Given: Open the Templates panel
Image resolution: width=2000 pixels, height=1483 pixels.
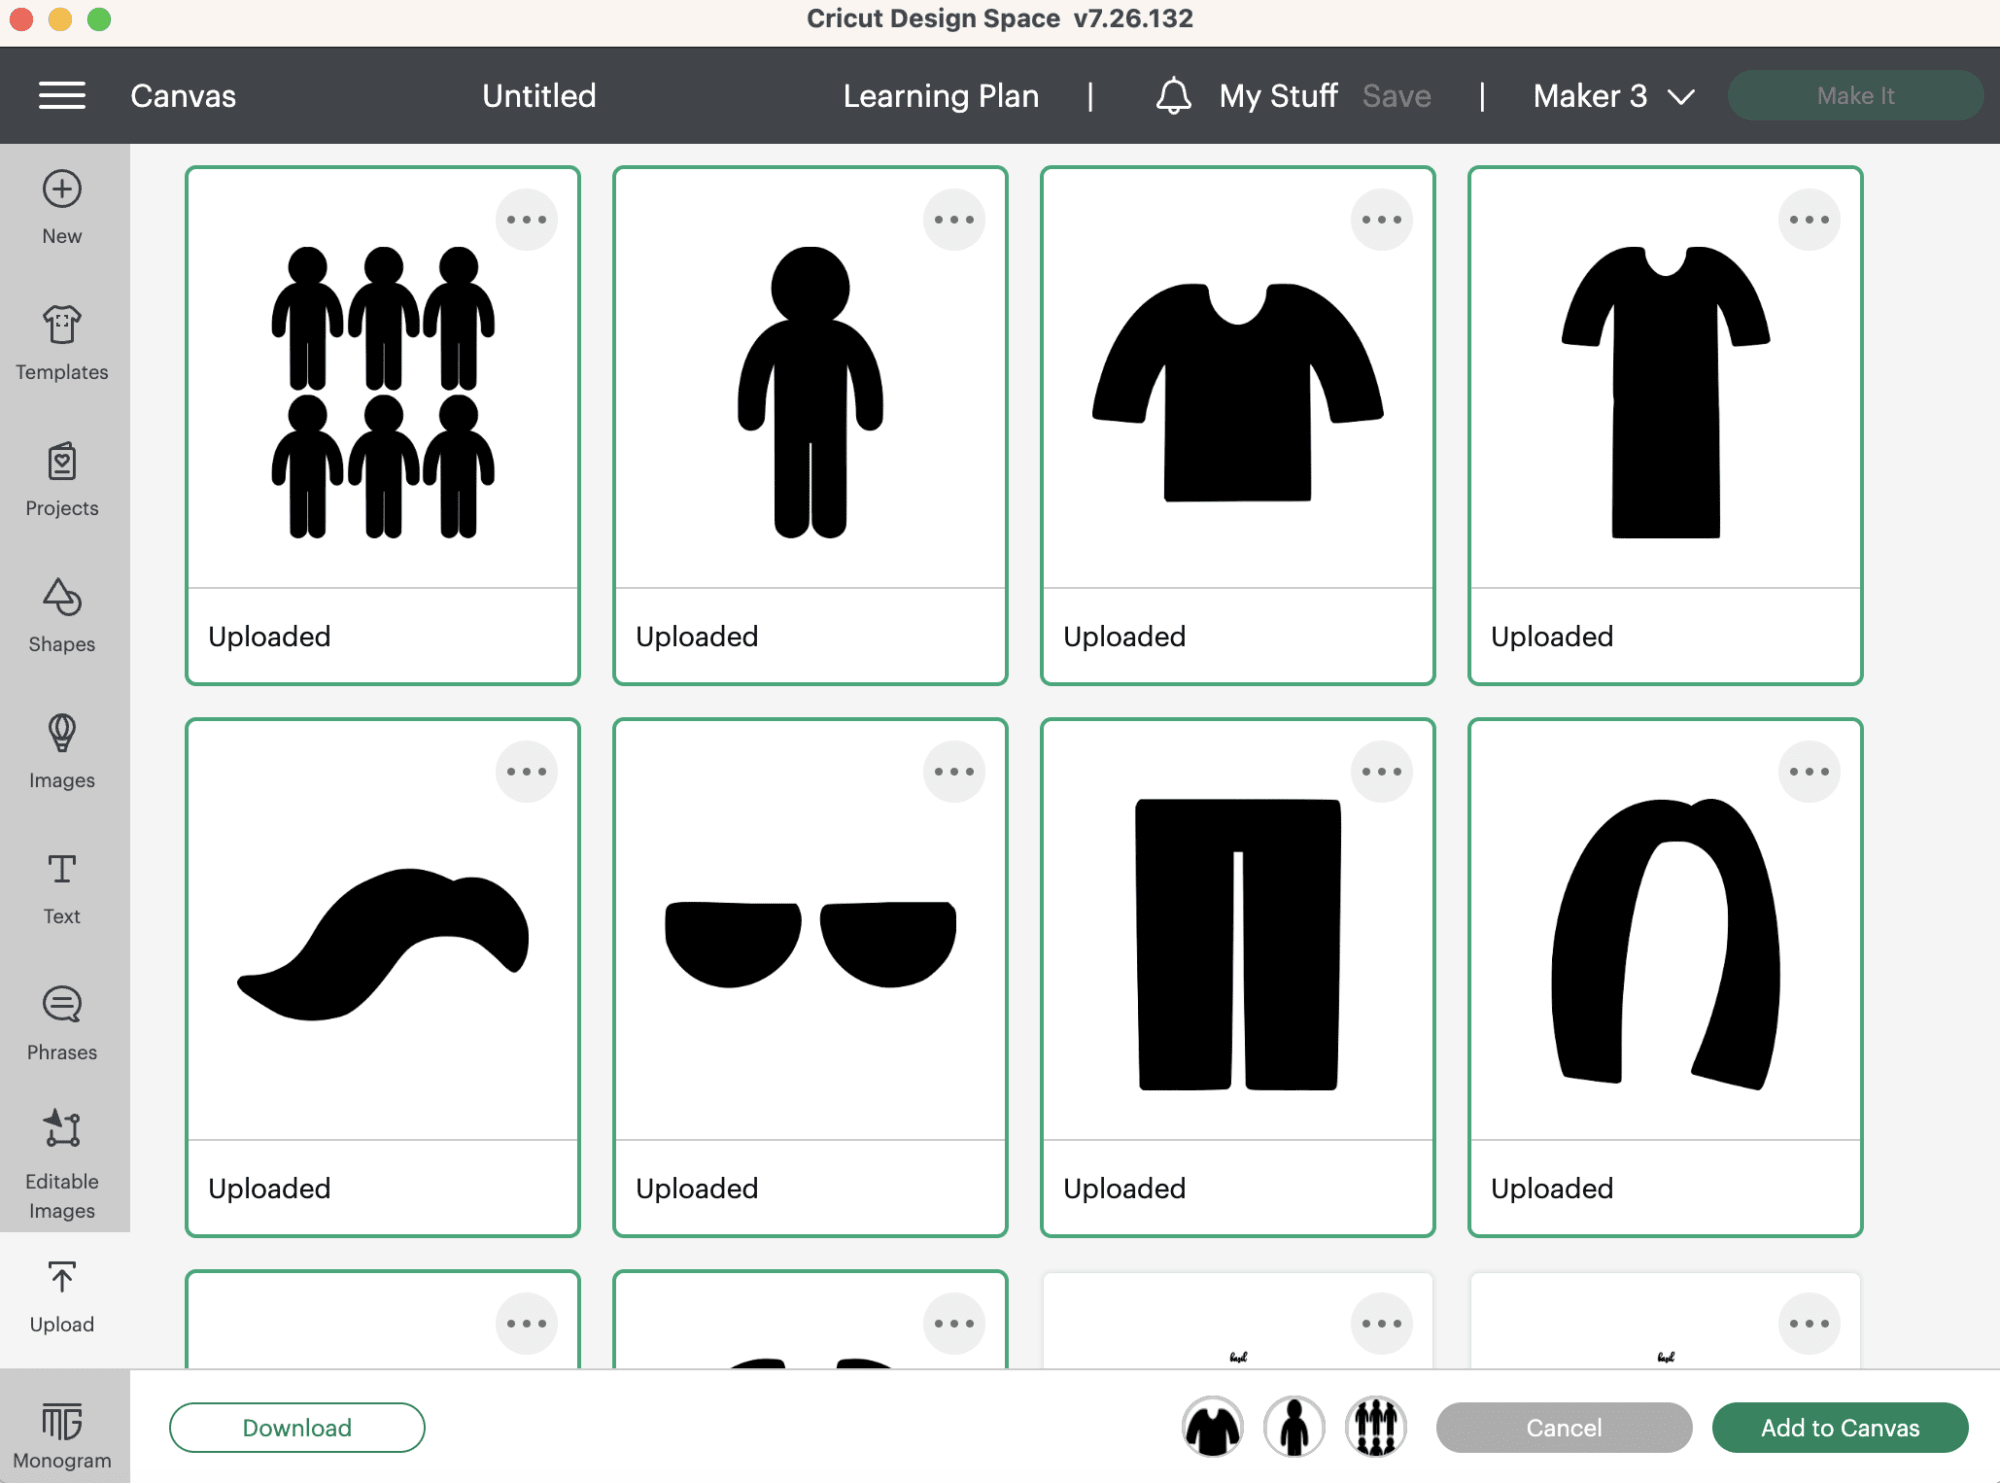Looking at the screenshot, I should point(64,341).
